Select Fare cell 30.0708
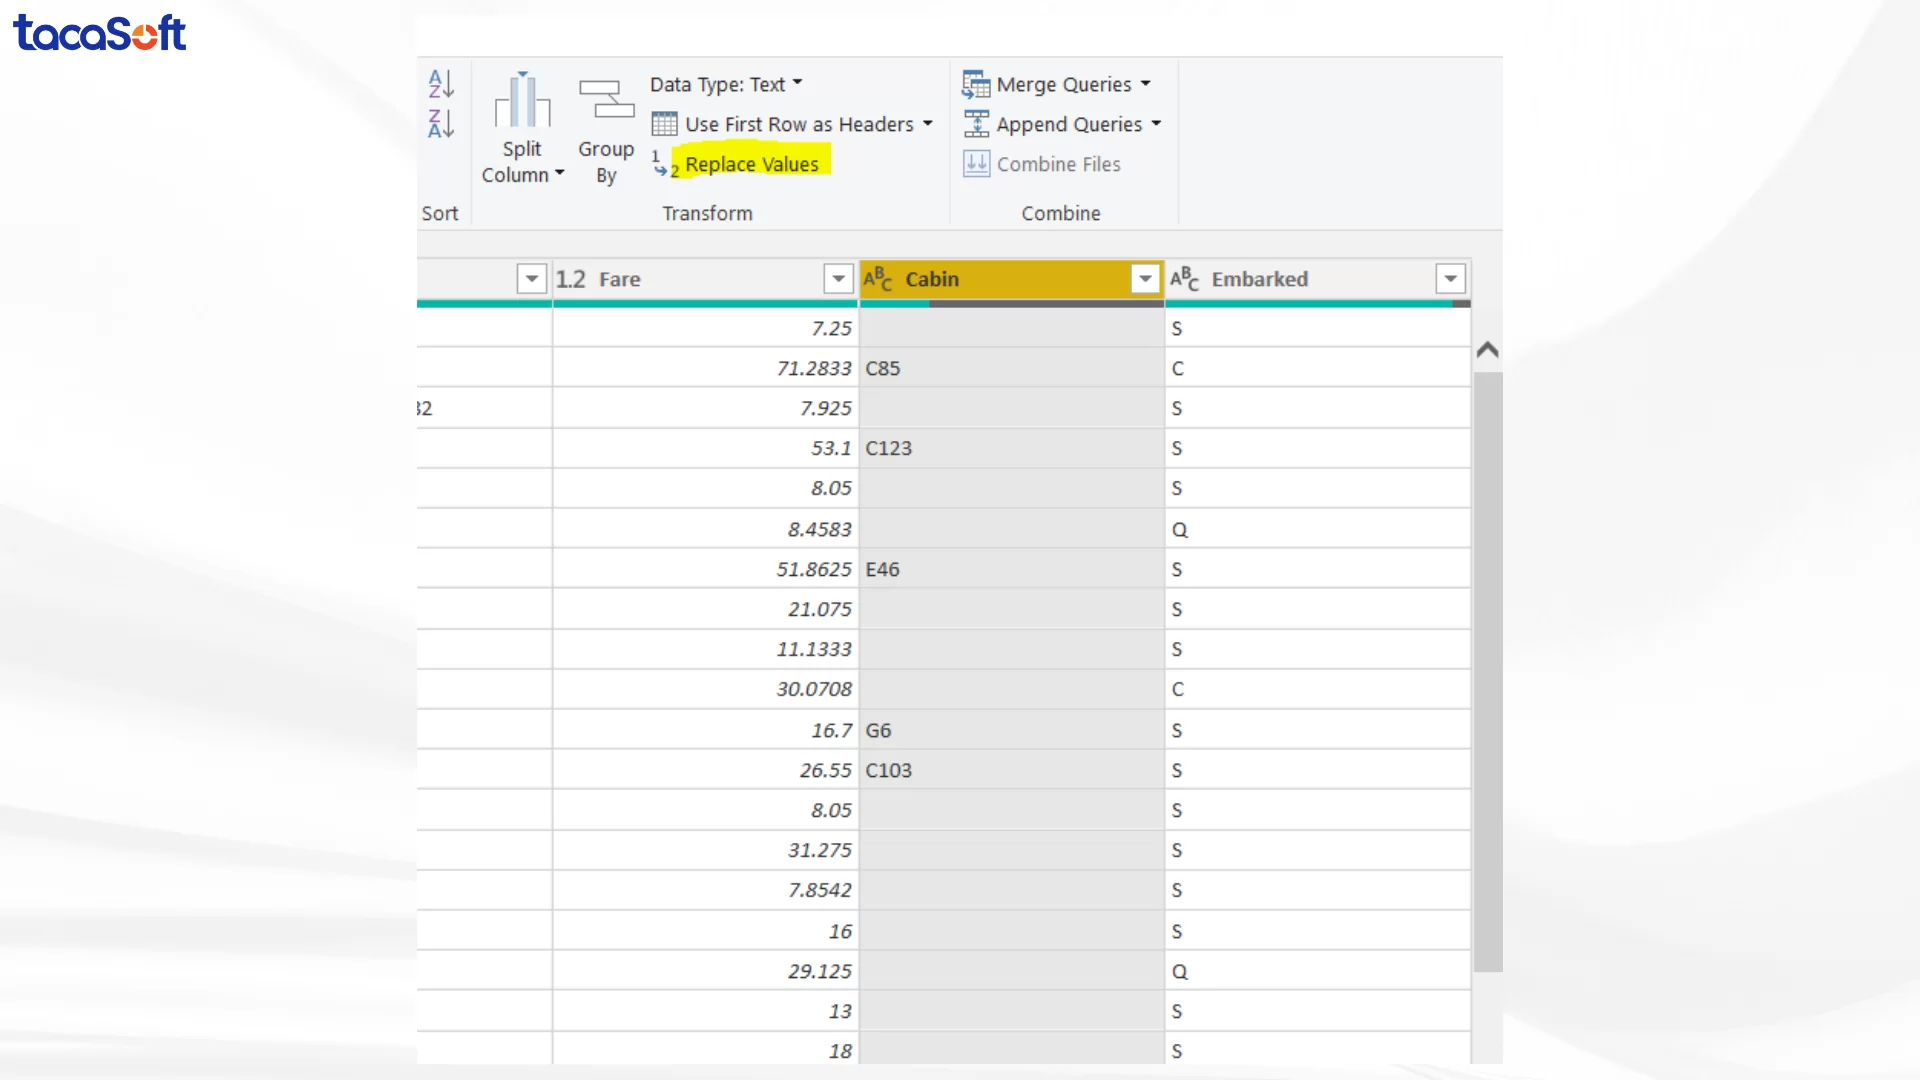Viewport: 1920px width, 1080px height. pos(705,689)
